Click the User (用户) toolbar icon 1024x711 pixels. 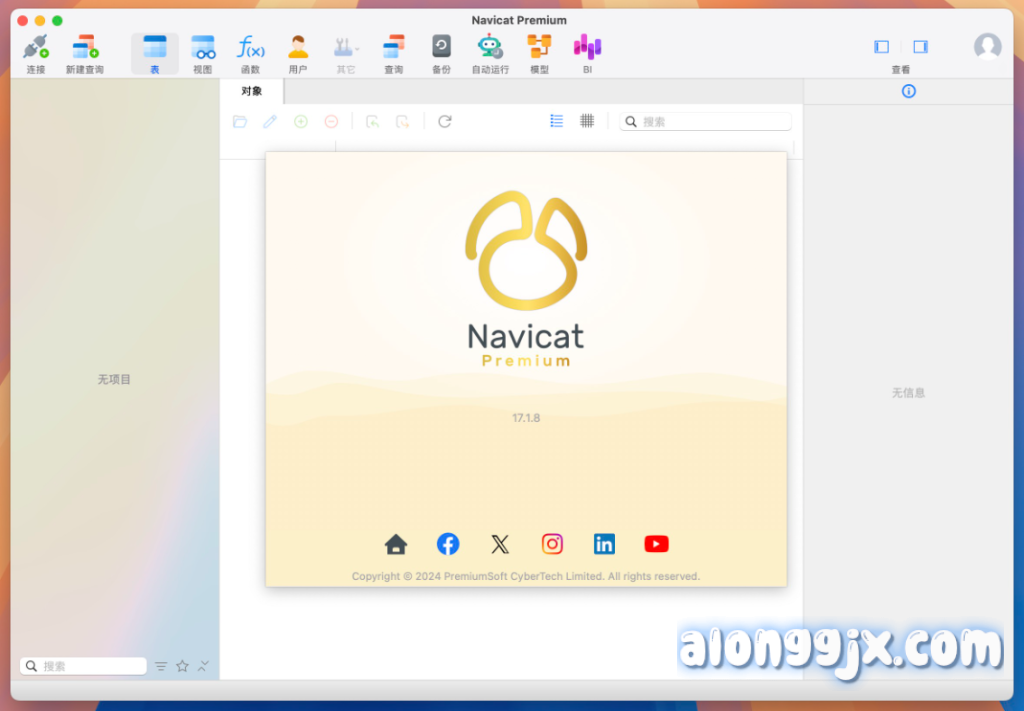[298, 51]
